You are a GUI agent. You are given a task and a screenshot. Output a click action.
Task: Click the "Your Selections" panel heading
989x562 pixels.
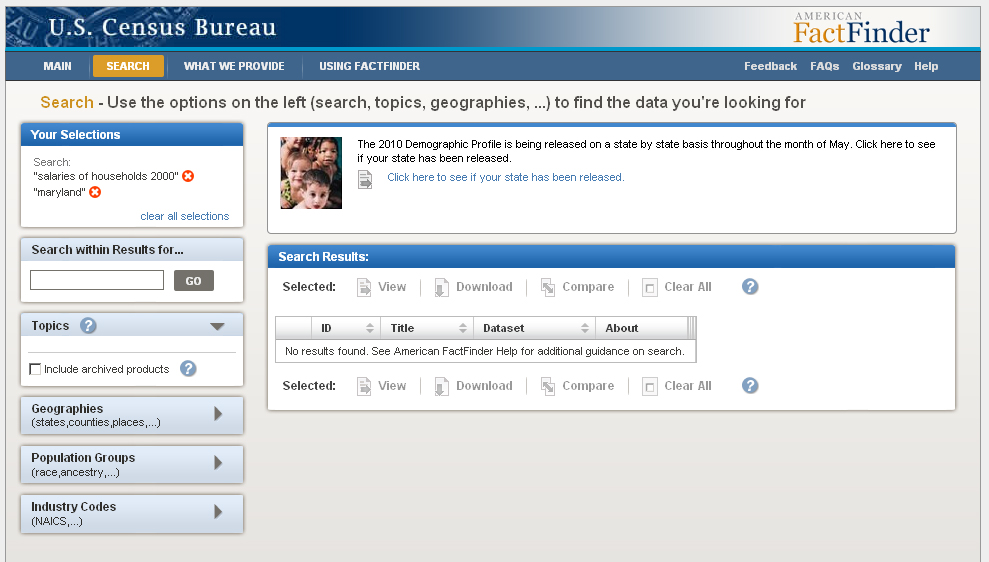[x=75, y=134]
